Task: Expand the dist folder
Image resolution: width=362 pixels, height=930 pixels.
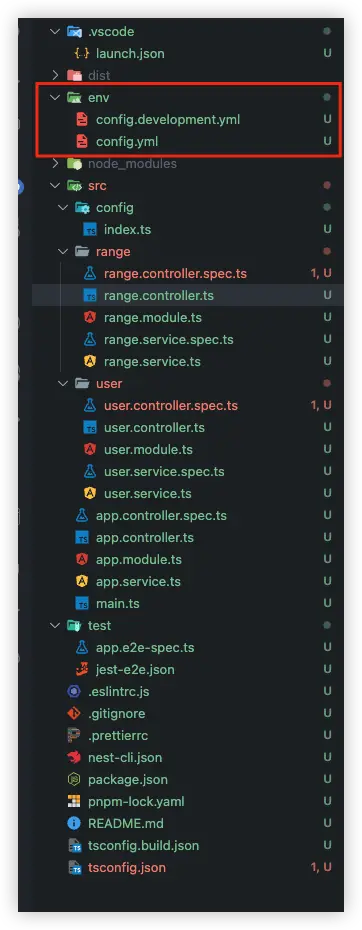Action: coord(56,75)
